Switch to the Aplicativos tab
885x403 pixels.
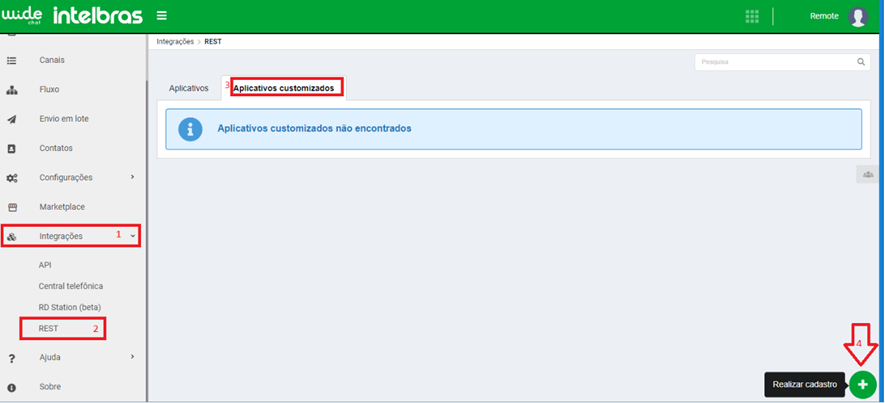click(189, 88)
